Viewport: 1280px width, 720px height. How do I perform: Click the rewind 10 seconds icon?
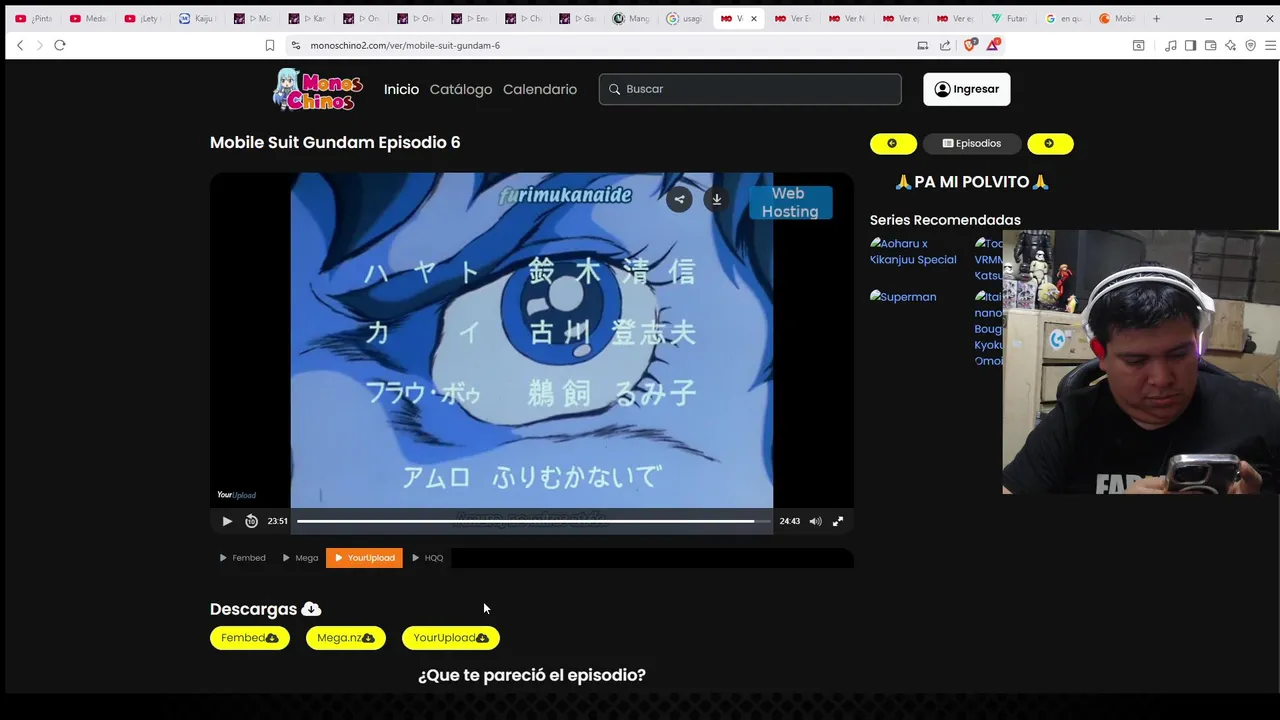(251, 521)
